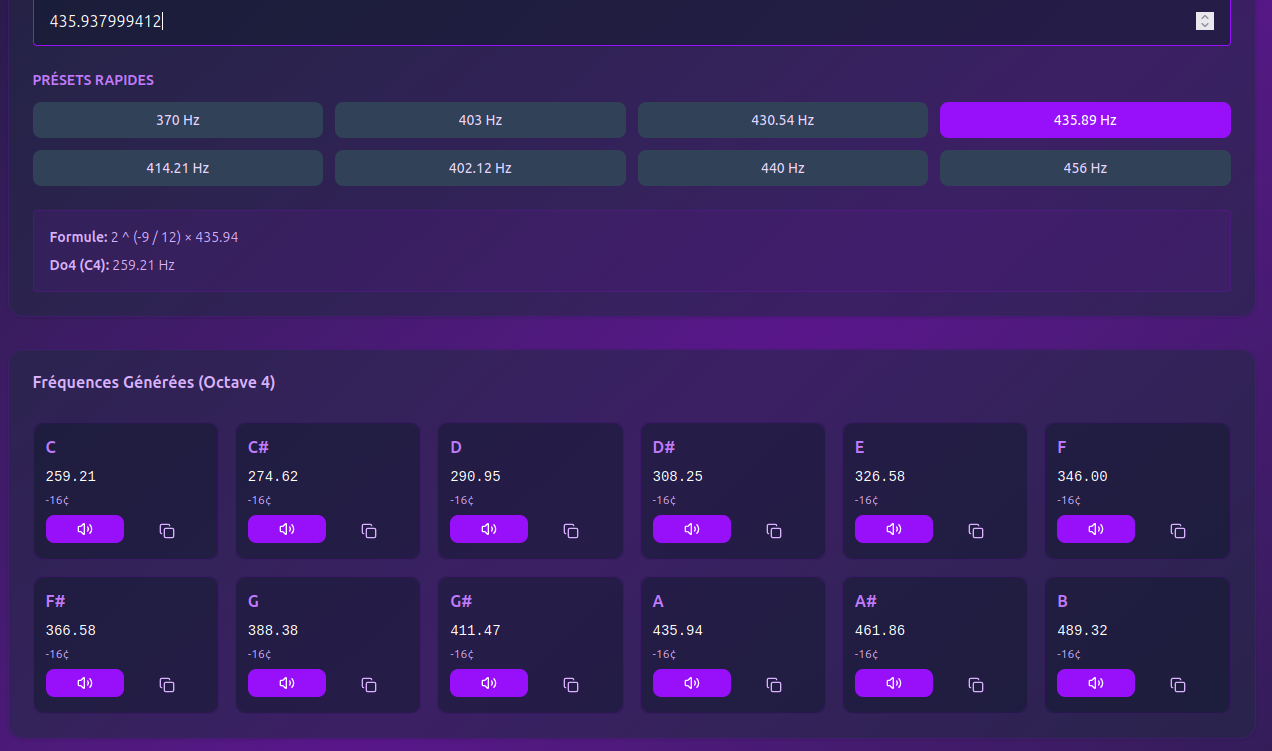This screenshot has width=1272, height=751.
Task: Copy the C# frequency value
Action: (369, 530)
